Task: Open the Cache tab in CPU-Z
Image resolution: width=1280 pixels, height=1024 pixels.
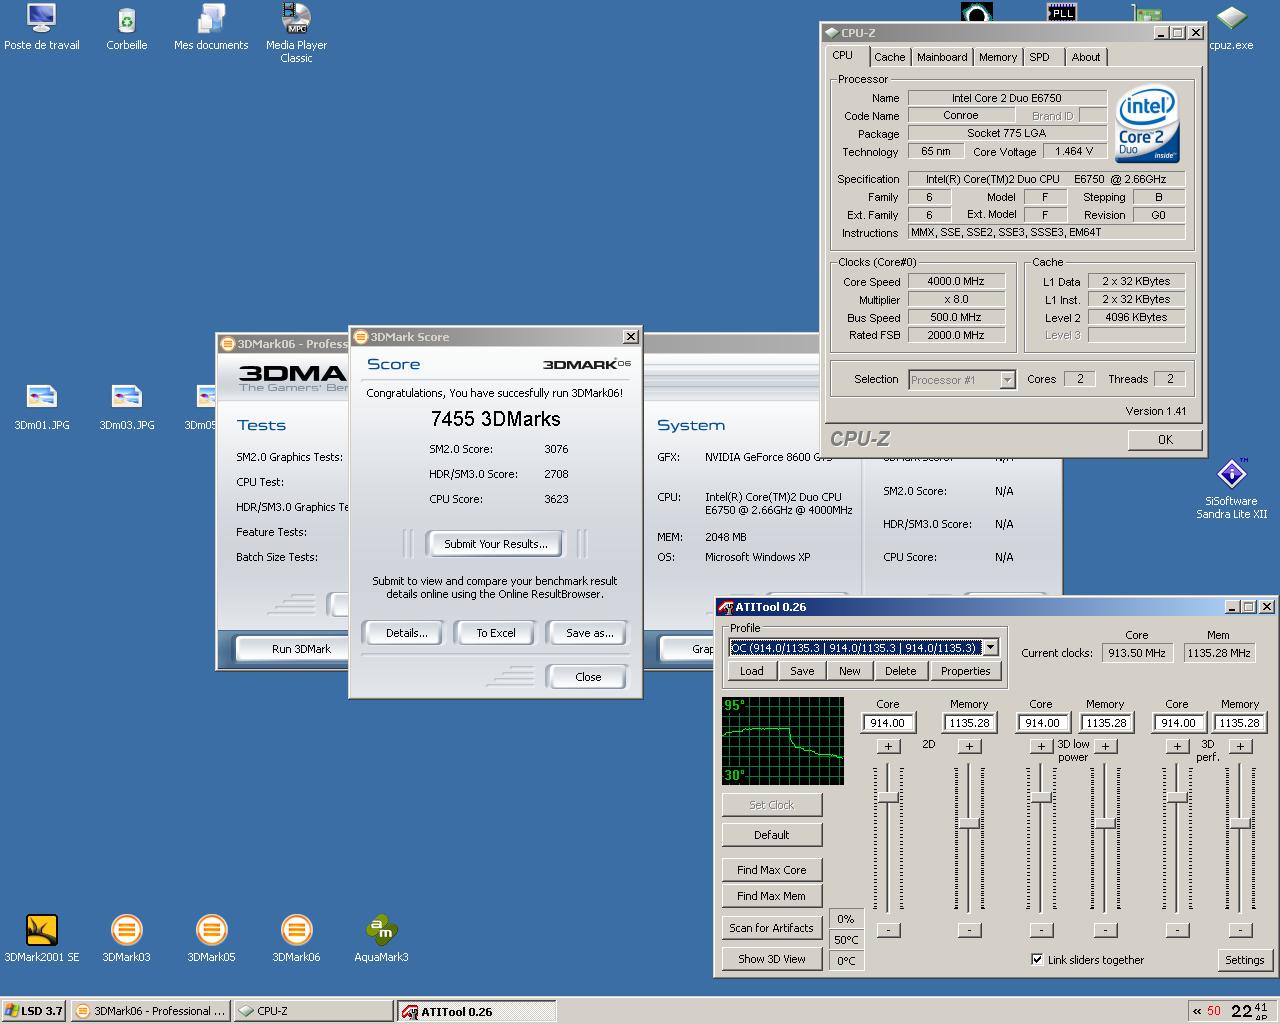Action: [889, 57]
